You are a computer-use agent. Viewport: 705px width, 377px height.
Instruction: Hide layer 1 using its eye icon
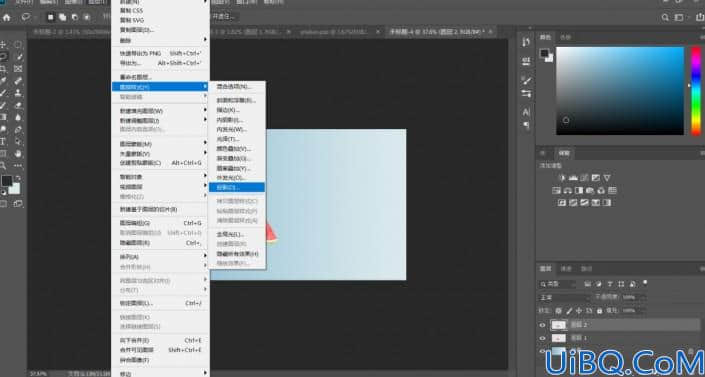[x=542, y=338]
